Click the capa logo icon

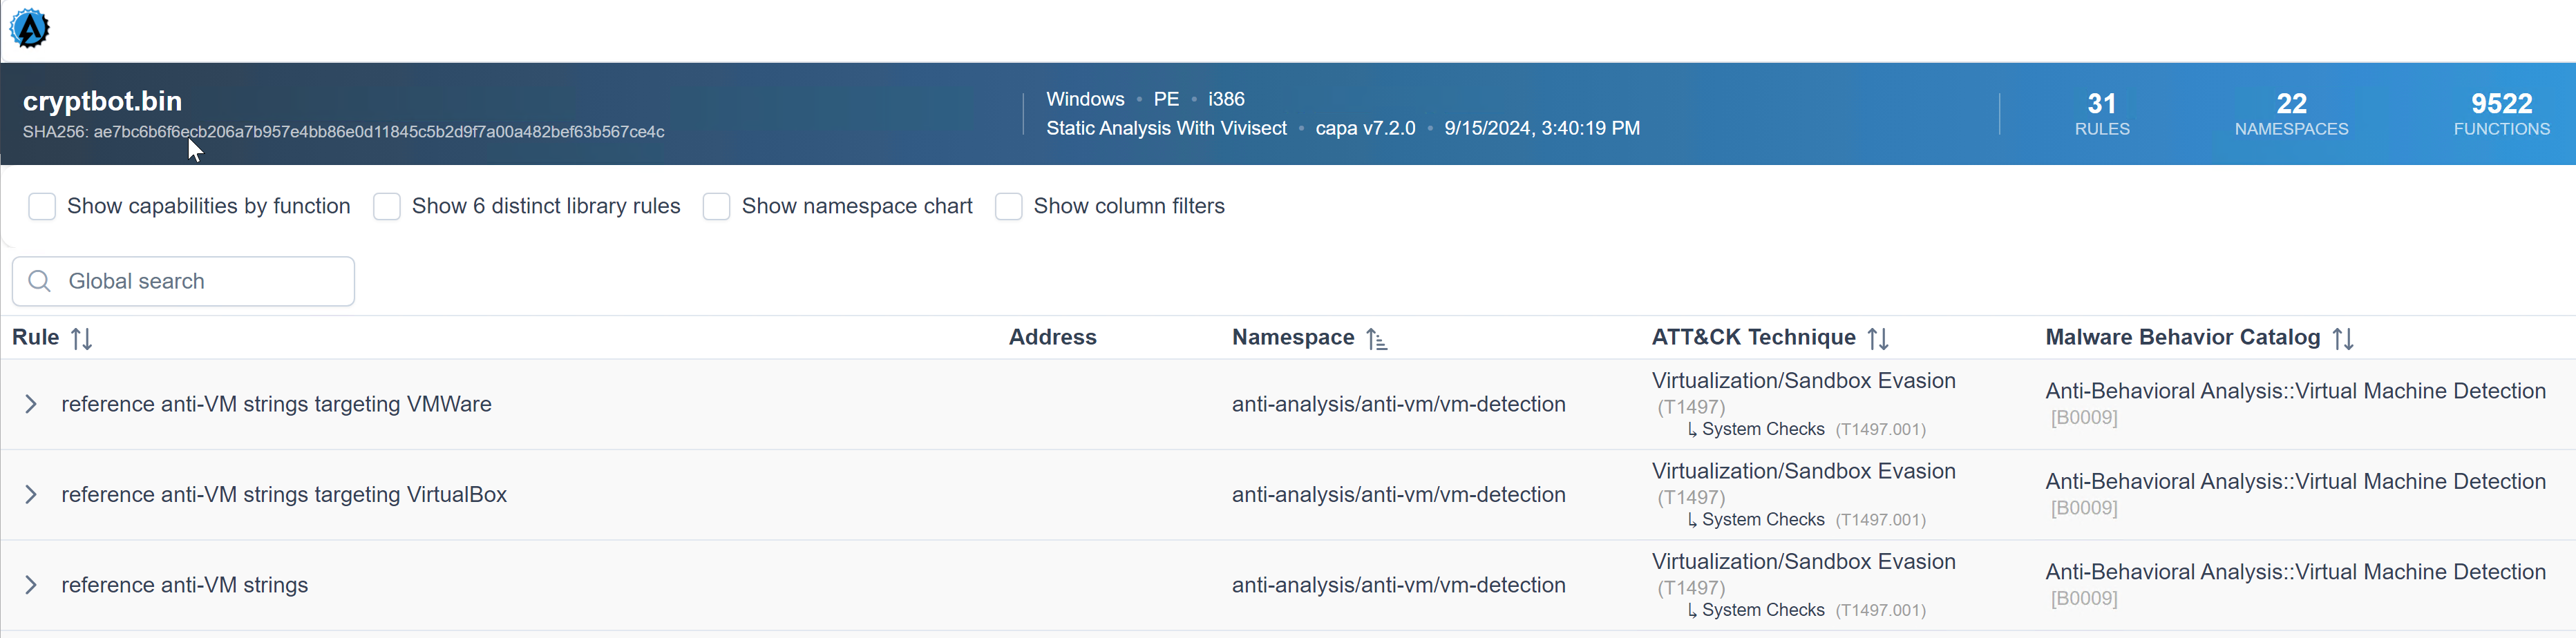(x=30, y=28)
